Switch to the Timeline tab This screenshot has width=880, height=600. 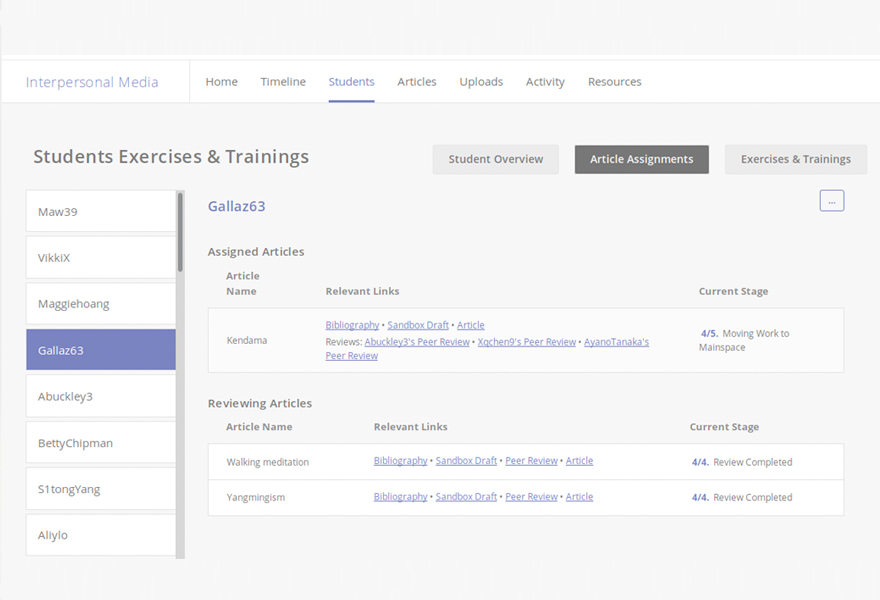coord(283,82)
